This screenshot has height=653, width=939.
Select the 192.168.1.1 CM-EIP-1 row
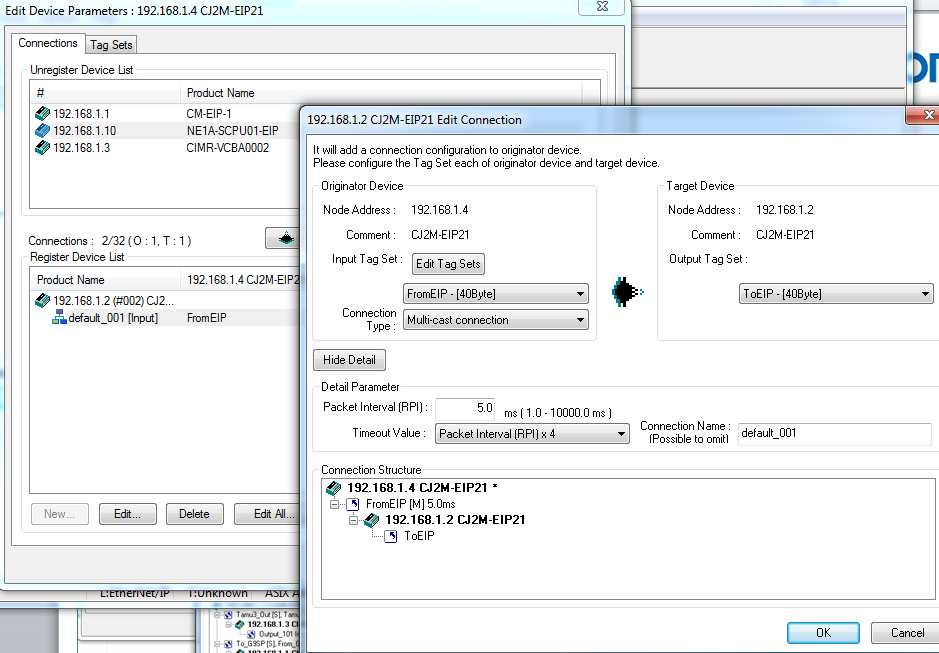click(x=166, y=113)
